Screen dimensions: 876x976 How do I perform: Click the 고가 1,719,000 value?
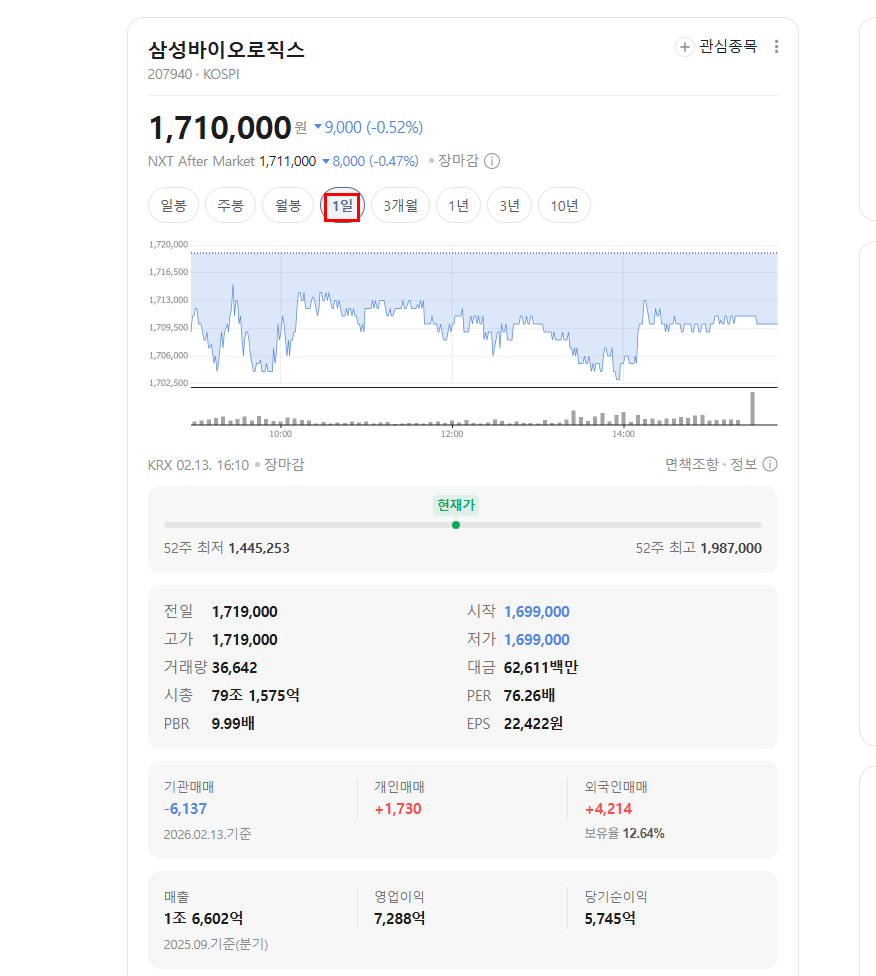pos(245,640)
